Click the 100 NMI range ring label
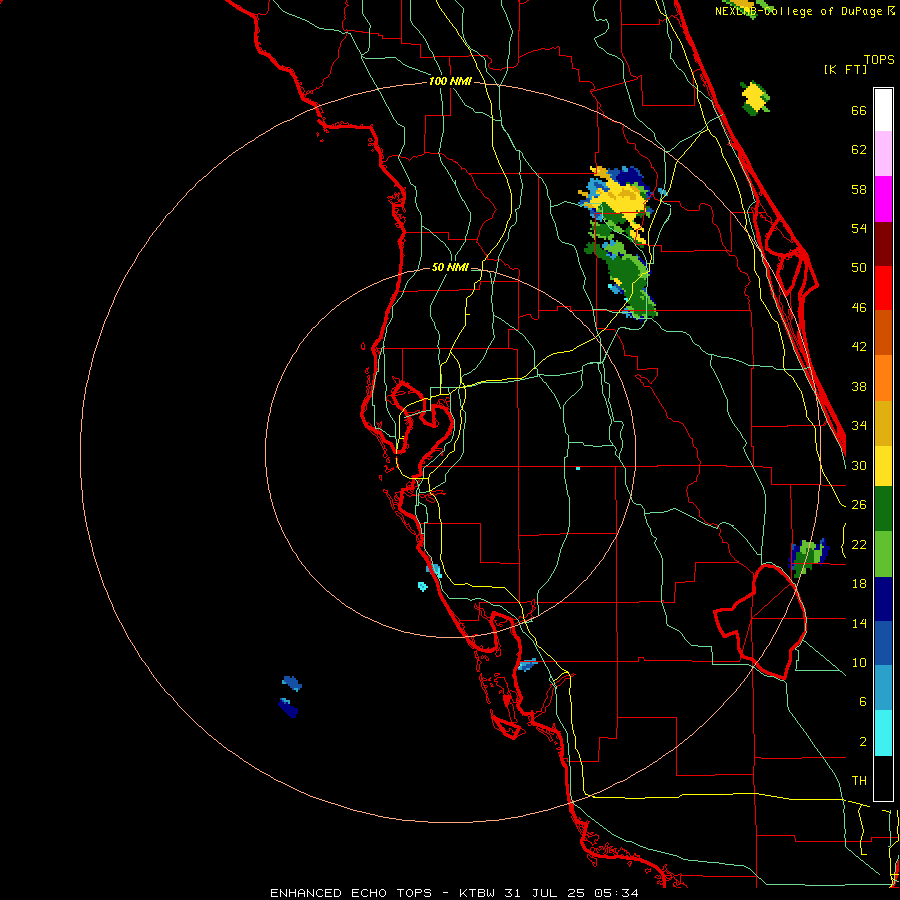The height and width of the screenshot is (900, 900). click(450, 82)
